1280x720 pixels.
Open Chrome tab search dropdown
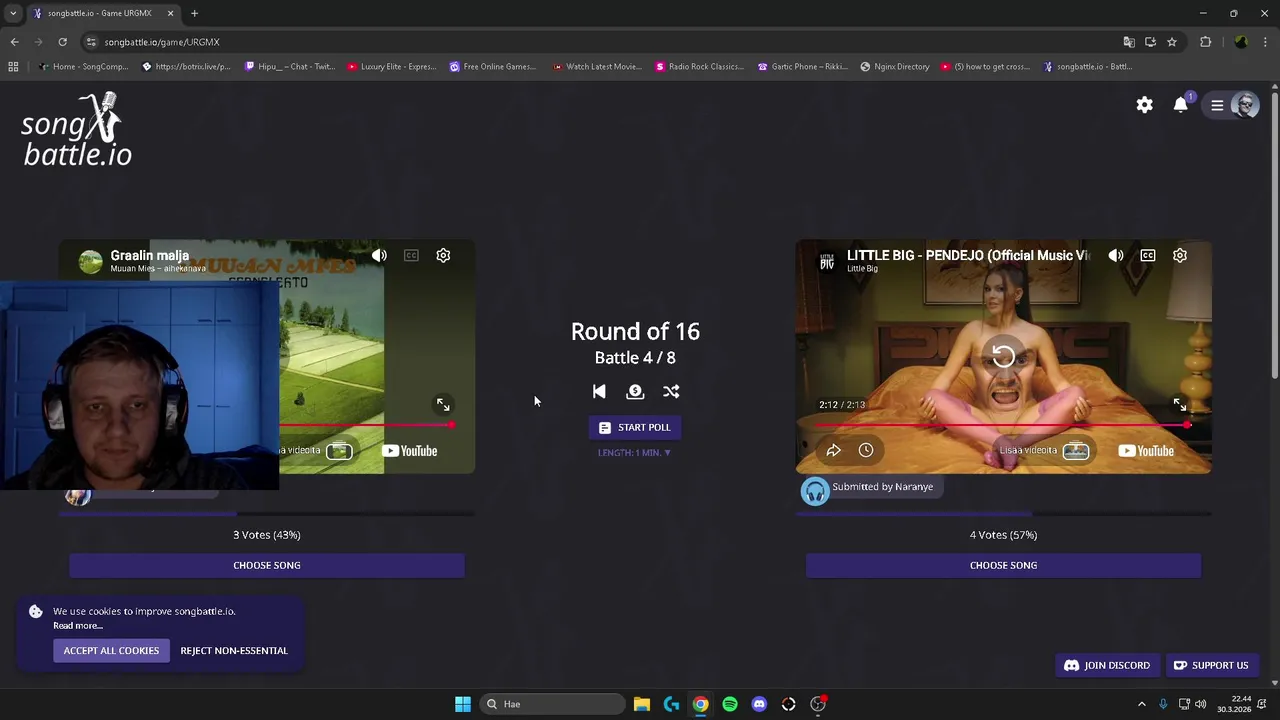13,13
